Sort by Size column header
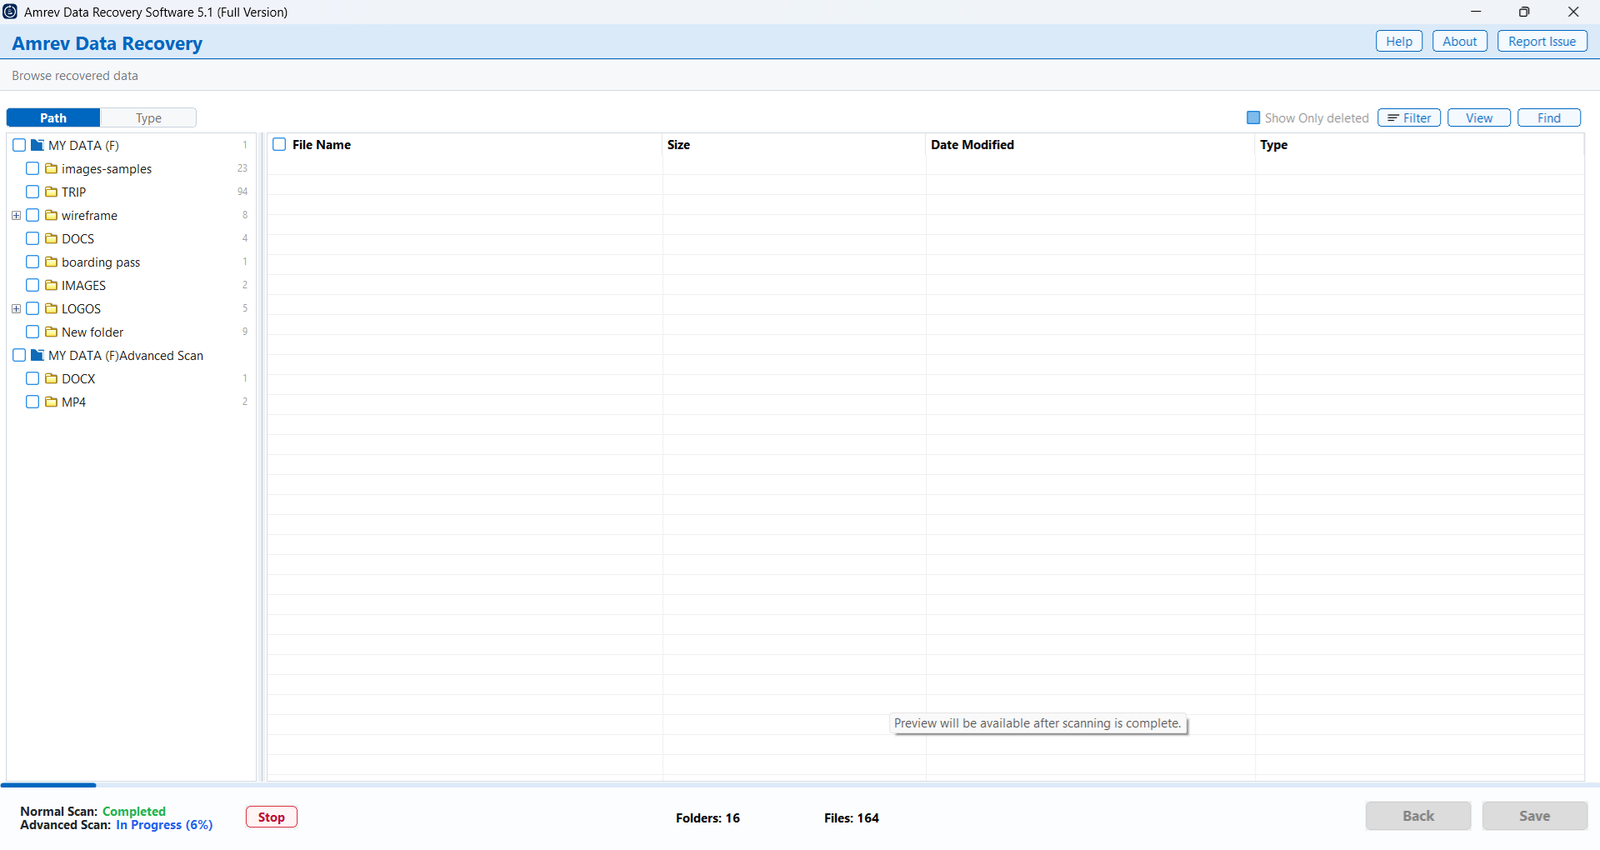The width and height of the screenshot is (1600, 850). 679,145
